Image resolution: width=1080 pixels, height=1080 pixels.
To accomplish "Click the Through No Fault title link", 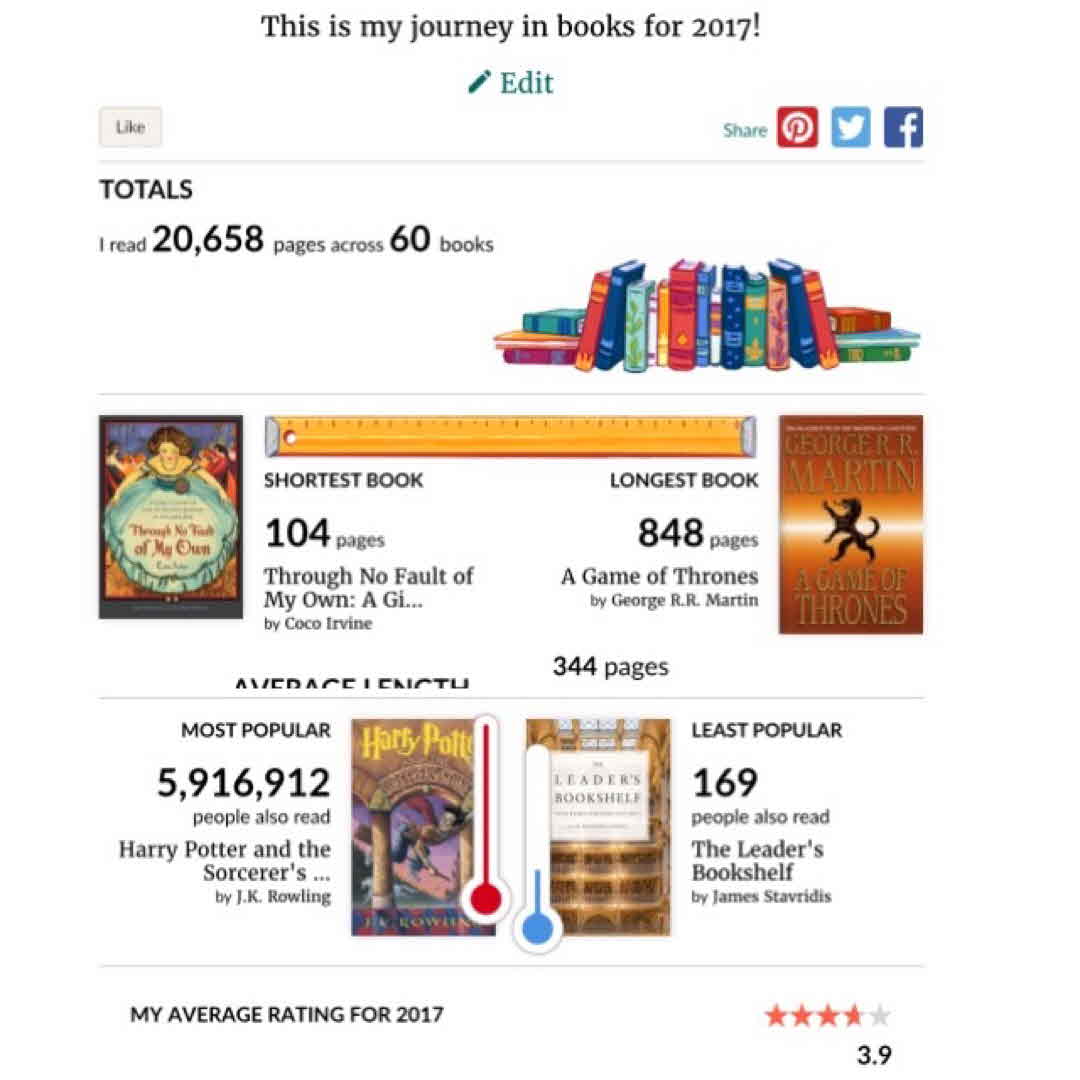I will pos(368,588).
